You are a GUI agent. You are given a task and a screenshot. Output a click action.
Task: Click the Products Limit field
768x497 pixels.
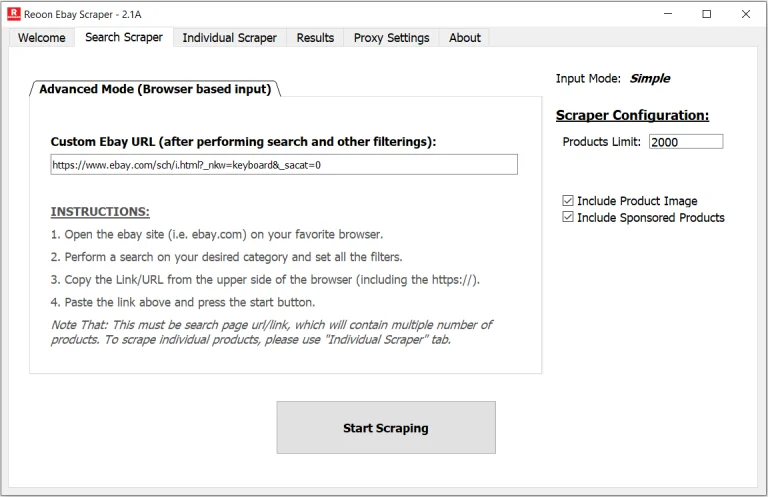click(686, 142)
